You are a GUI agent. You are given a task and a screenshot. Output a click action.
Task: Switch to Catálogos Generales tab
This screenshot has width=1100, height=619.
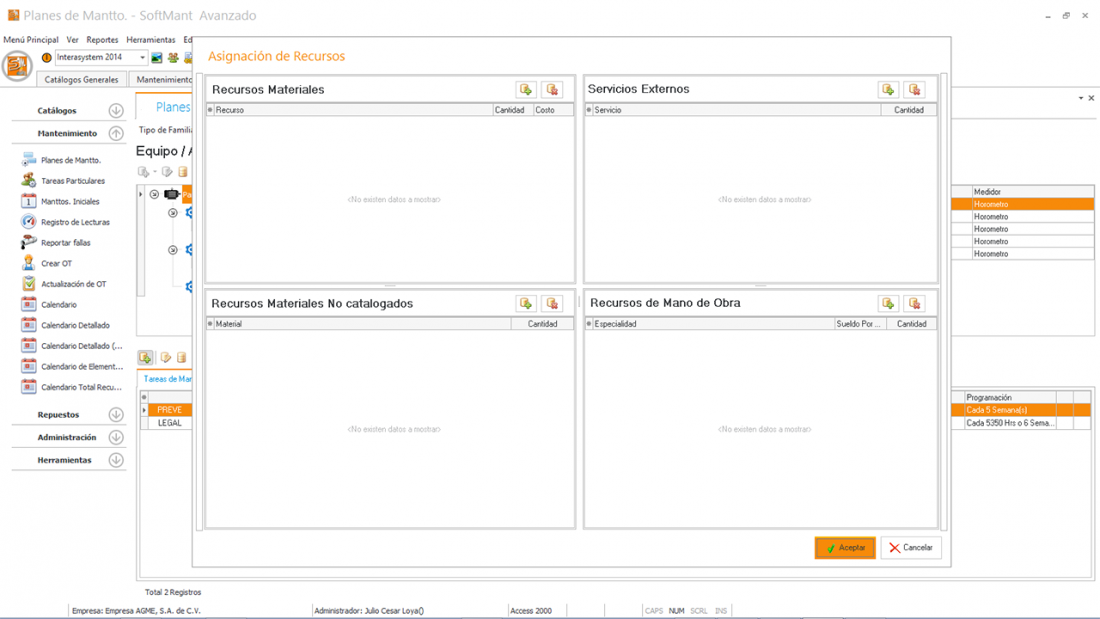(81, 80)
